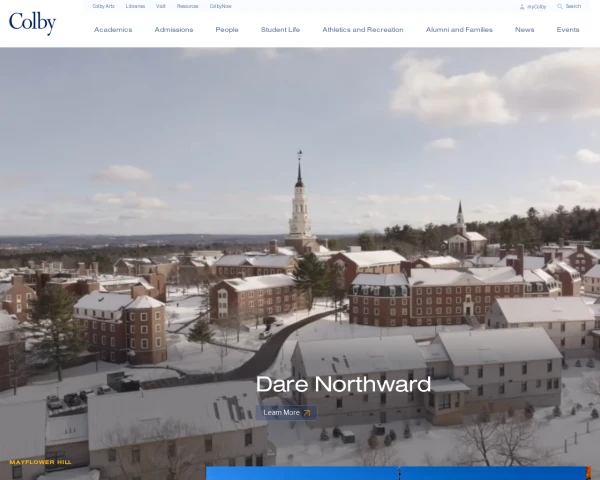Click the myColby person icon
Screen dimensions: 600x480
[522, 6]
